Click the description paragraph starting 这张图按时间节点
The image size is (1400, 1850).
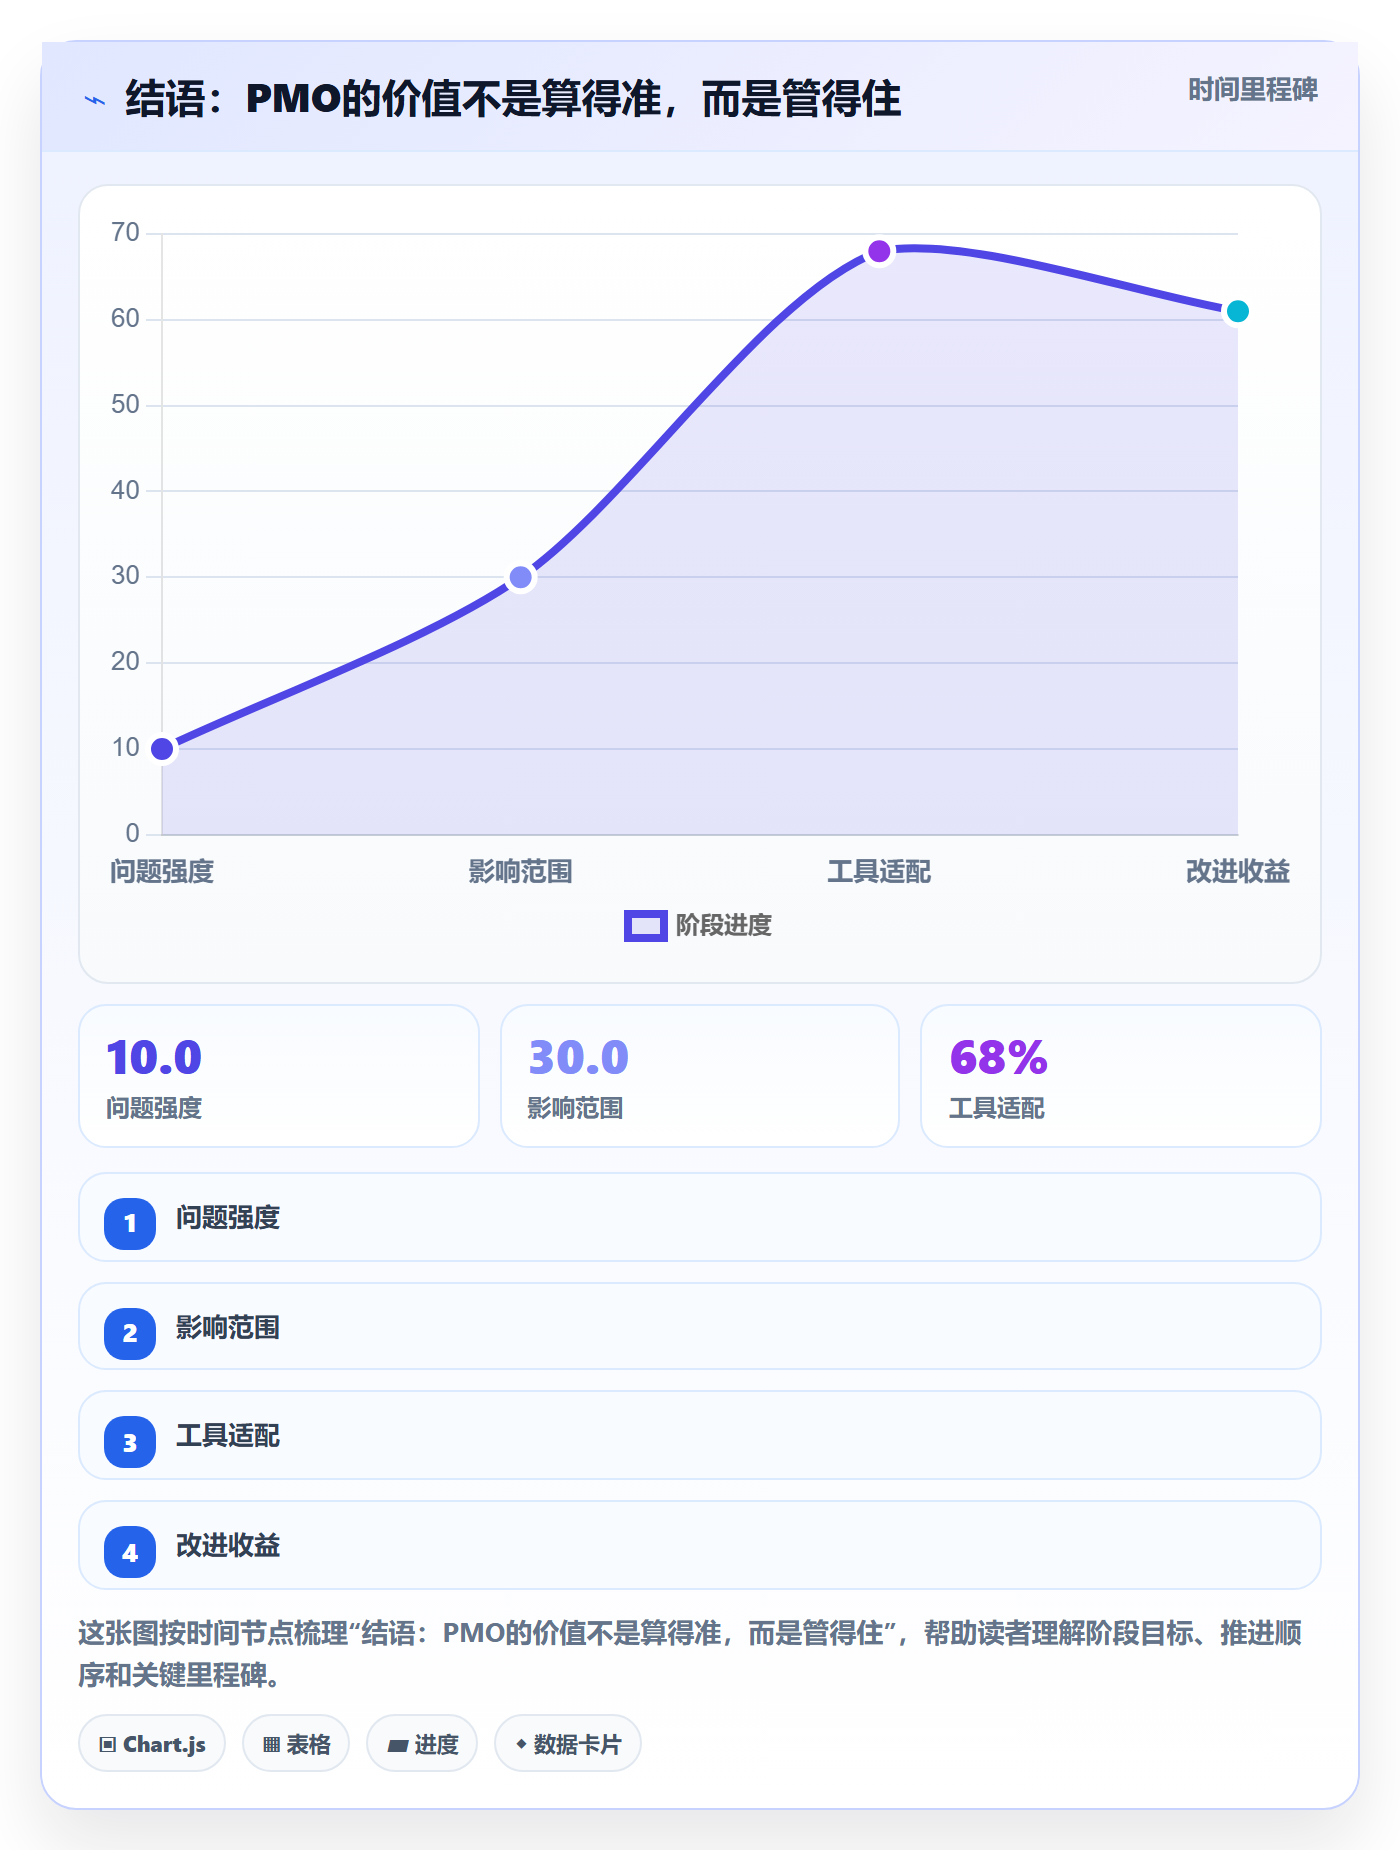click(690, 1654)
